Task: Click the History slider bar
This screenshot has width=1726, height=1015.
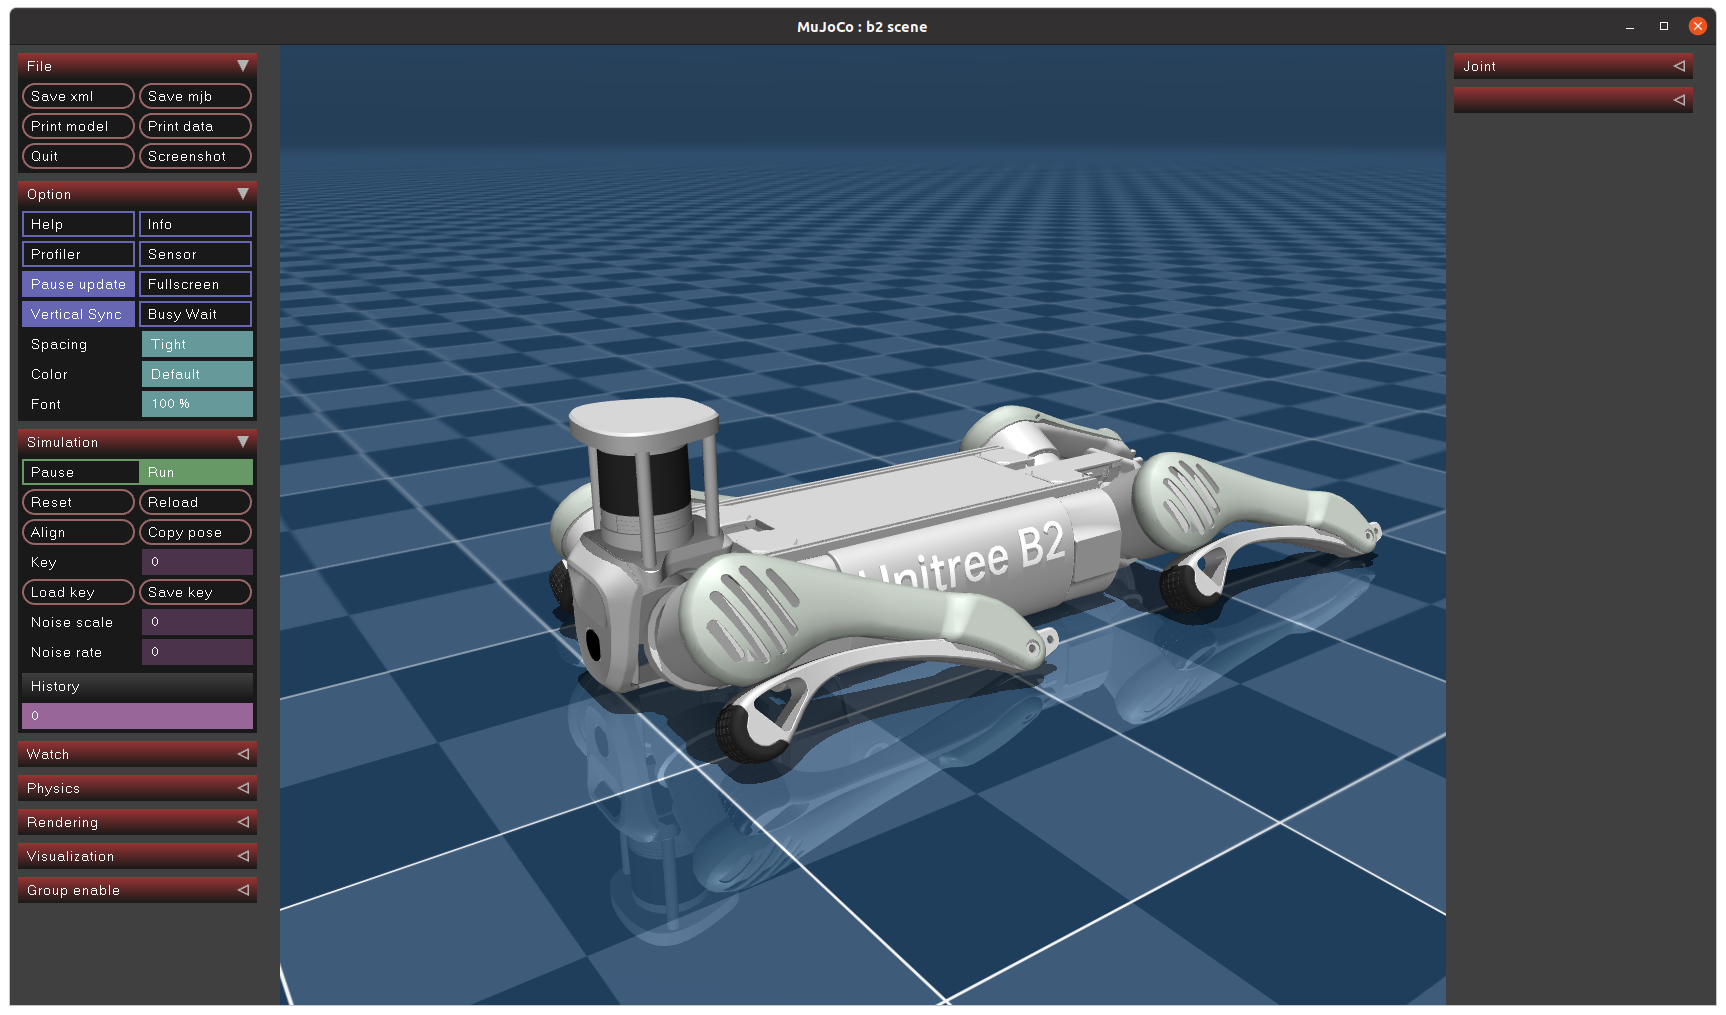Action: coord(137,716)
